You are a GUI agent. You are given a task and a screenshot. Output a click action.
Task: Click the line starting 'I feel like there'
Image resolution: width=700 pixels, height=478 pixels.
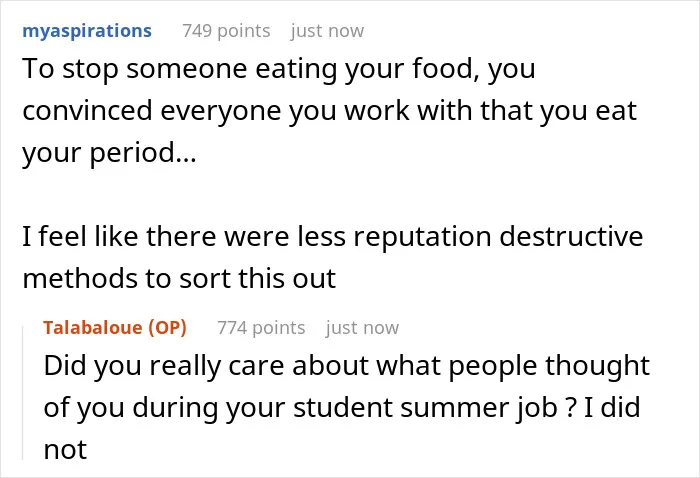tap(333, 237)
